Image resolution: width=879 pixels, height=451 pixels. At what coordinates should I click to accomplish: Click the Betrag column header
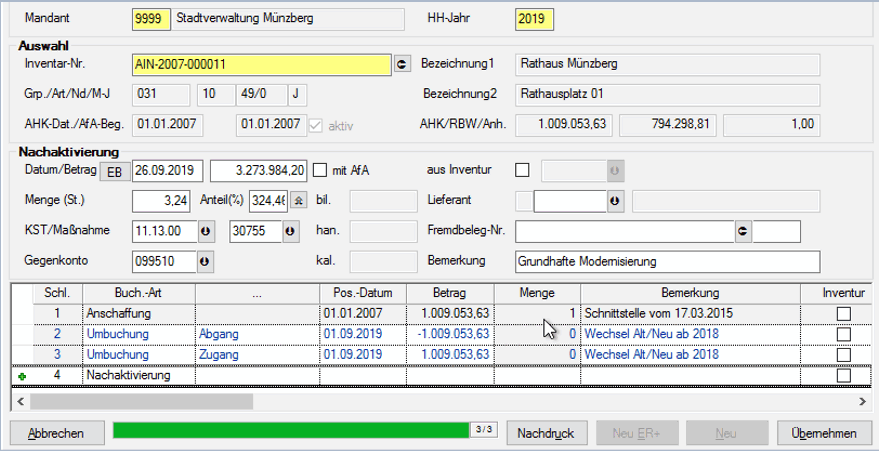(x=448, y=293)
